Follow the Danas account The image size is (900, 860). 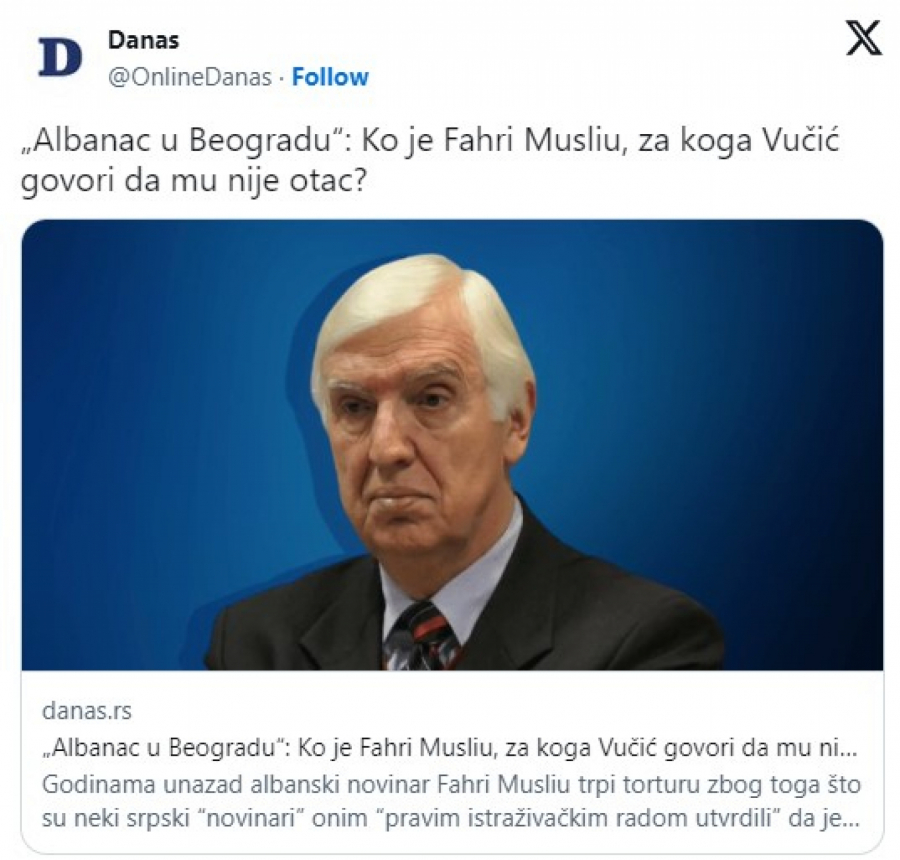[330, 77]
